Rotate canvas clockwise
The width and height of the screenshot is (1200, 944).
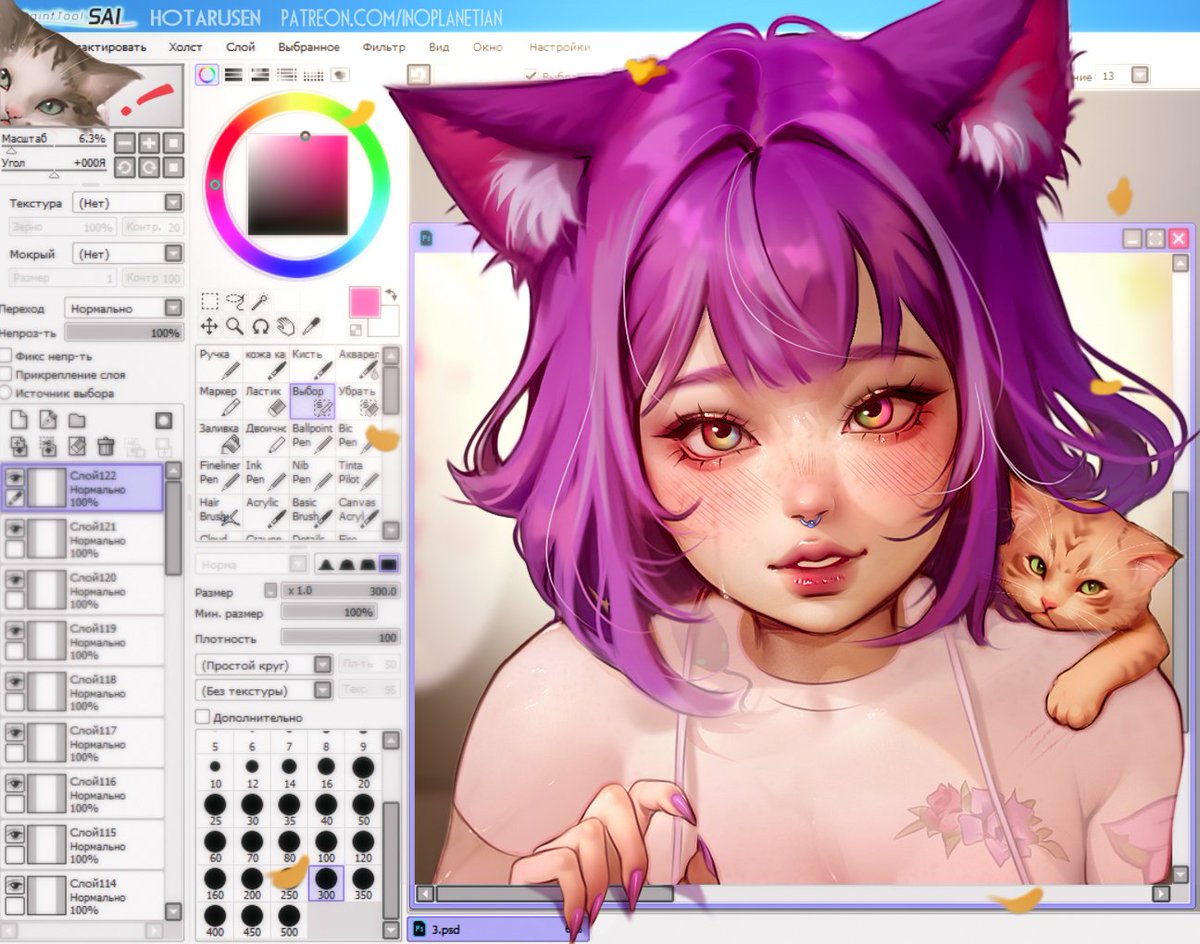[x=148, y=167]
